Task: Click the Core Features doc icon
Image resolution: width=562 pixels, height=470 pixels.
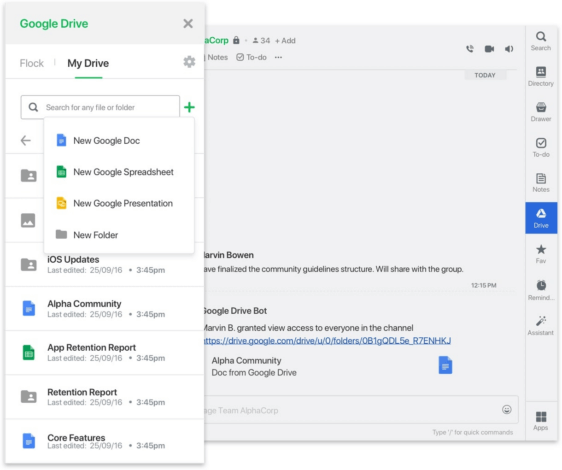Action: coord(29,441)
